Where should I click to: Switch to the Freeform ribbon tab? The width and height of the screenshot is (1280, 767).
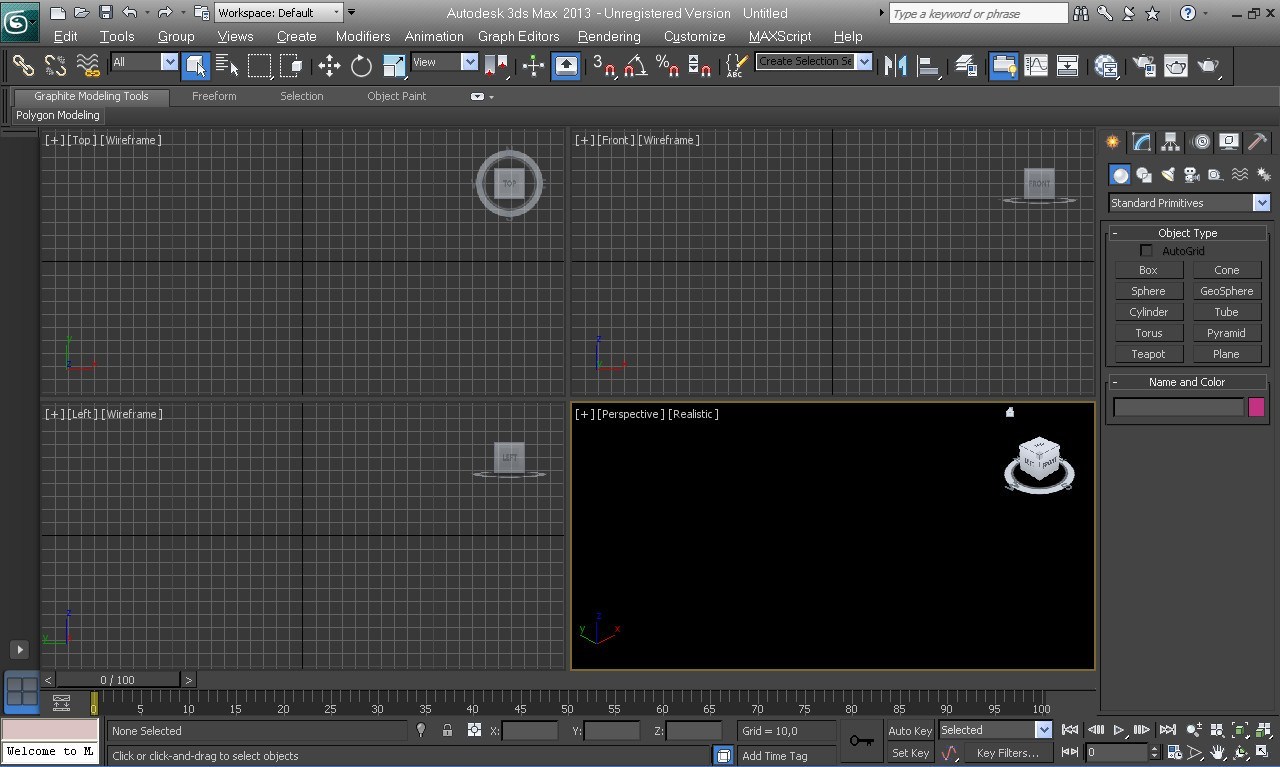click(x=214, y=96)
